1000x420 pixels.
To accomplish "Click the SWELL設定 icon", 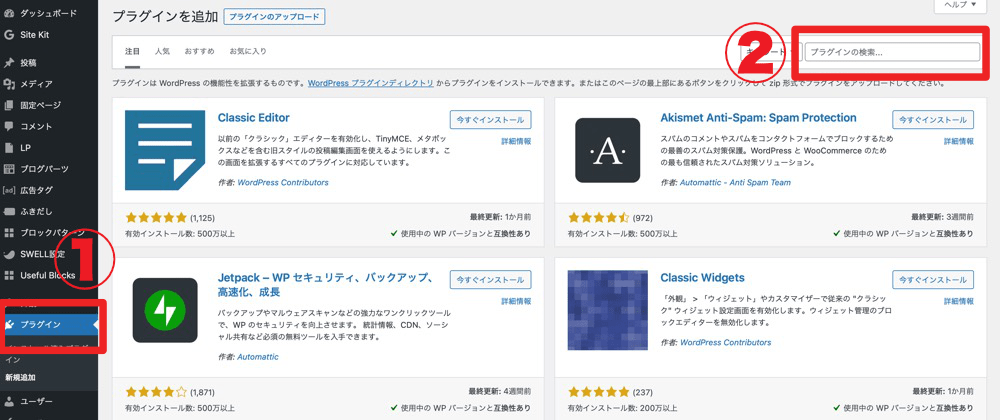I will [x=9, y=254].
